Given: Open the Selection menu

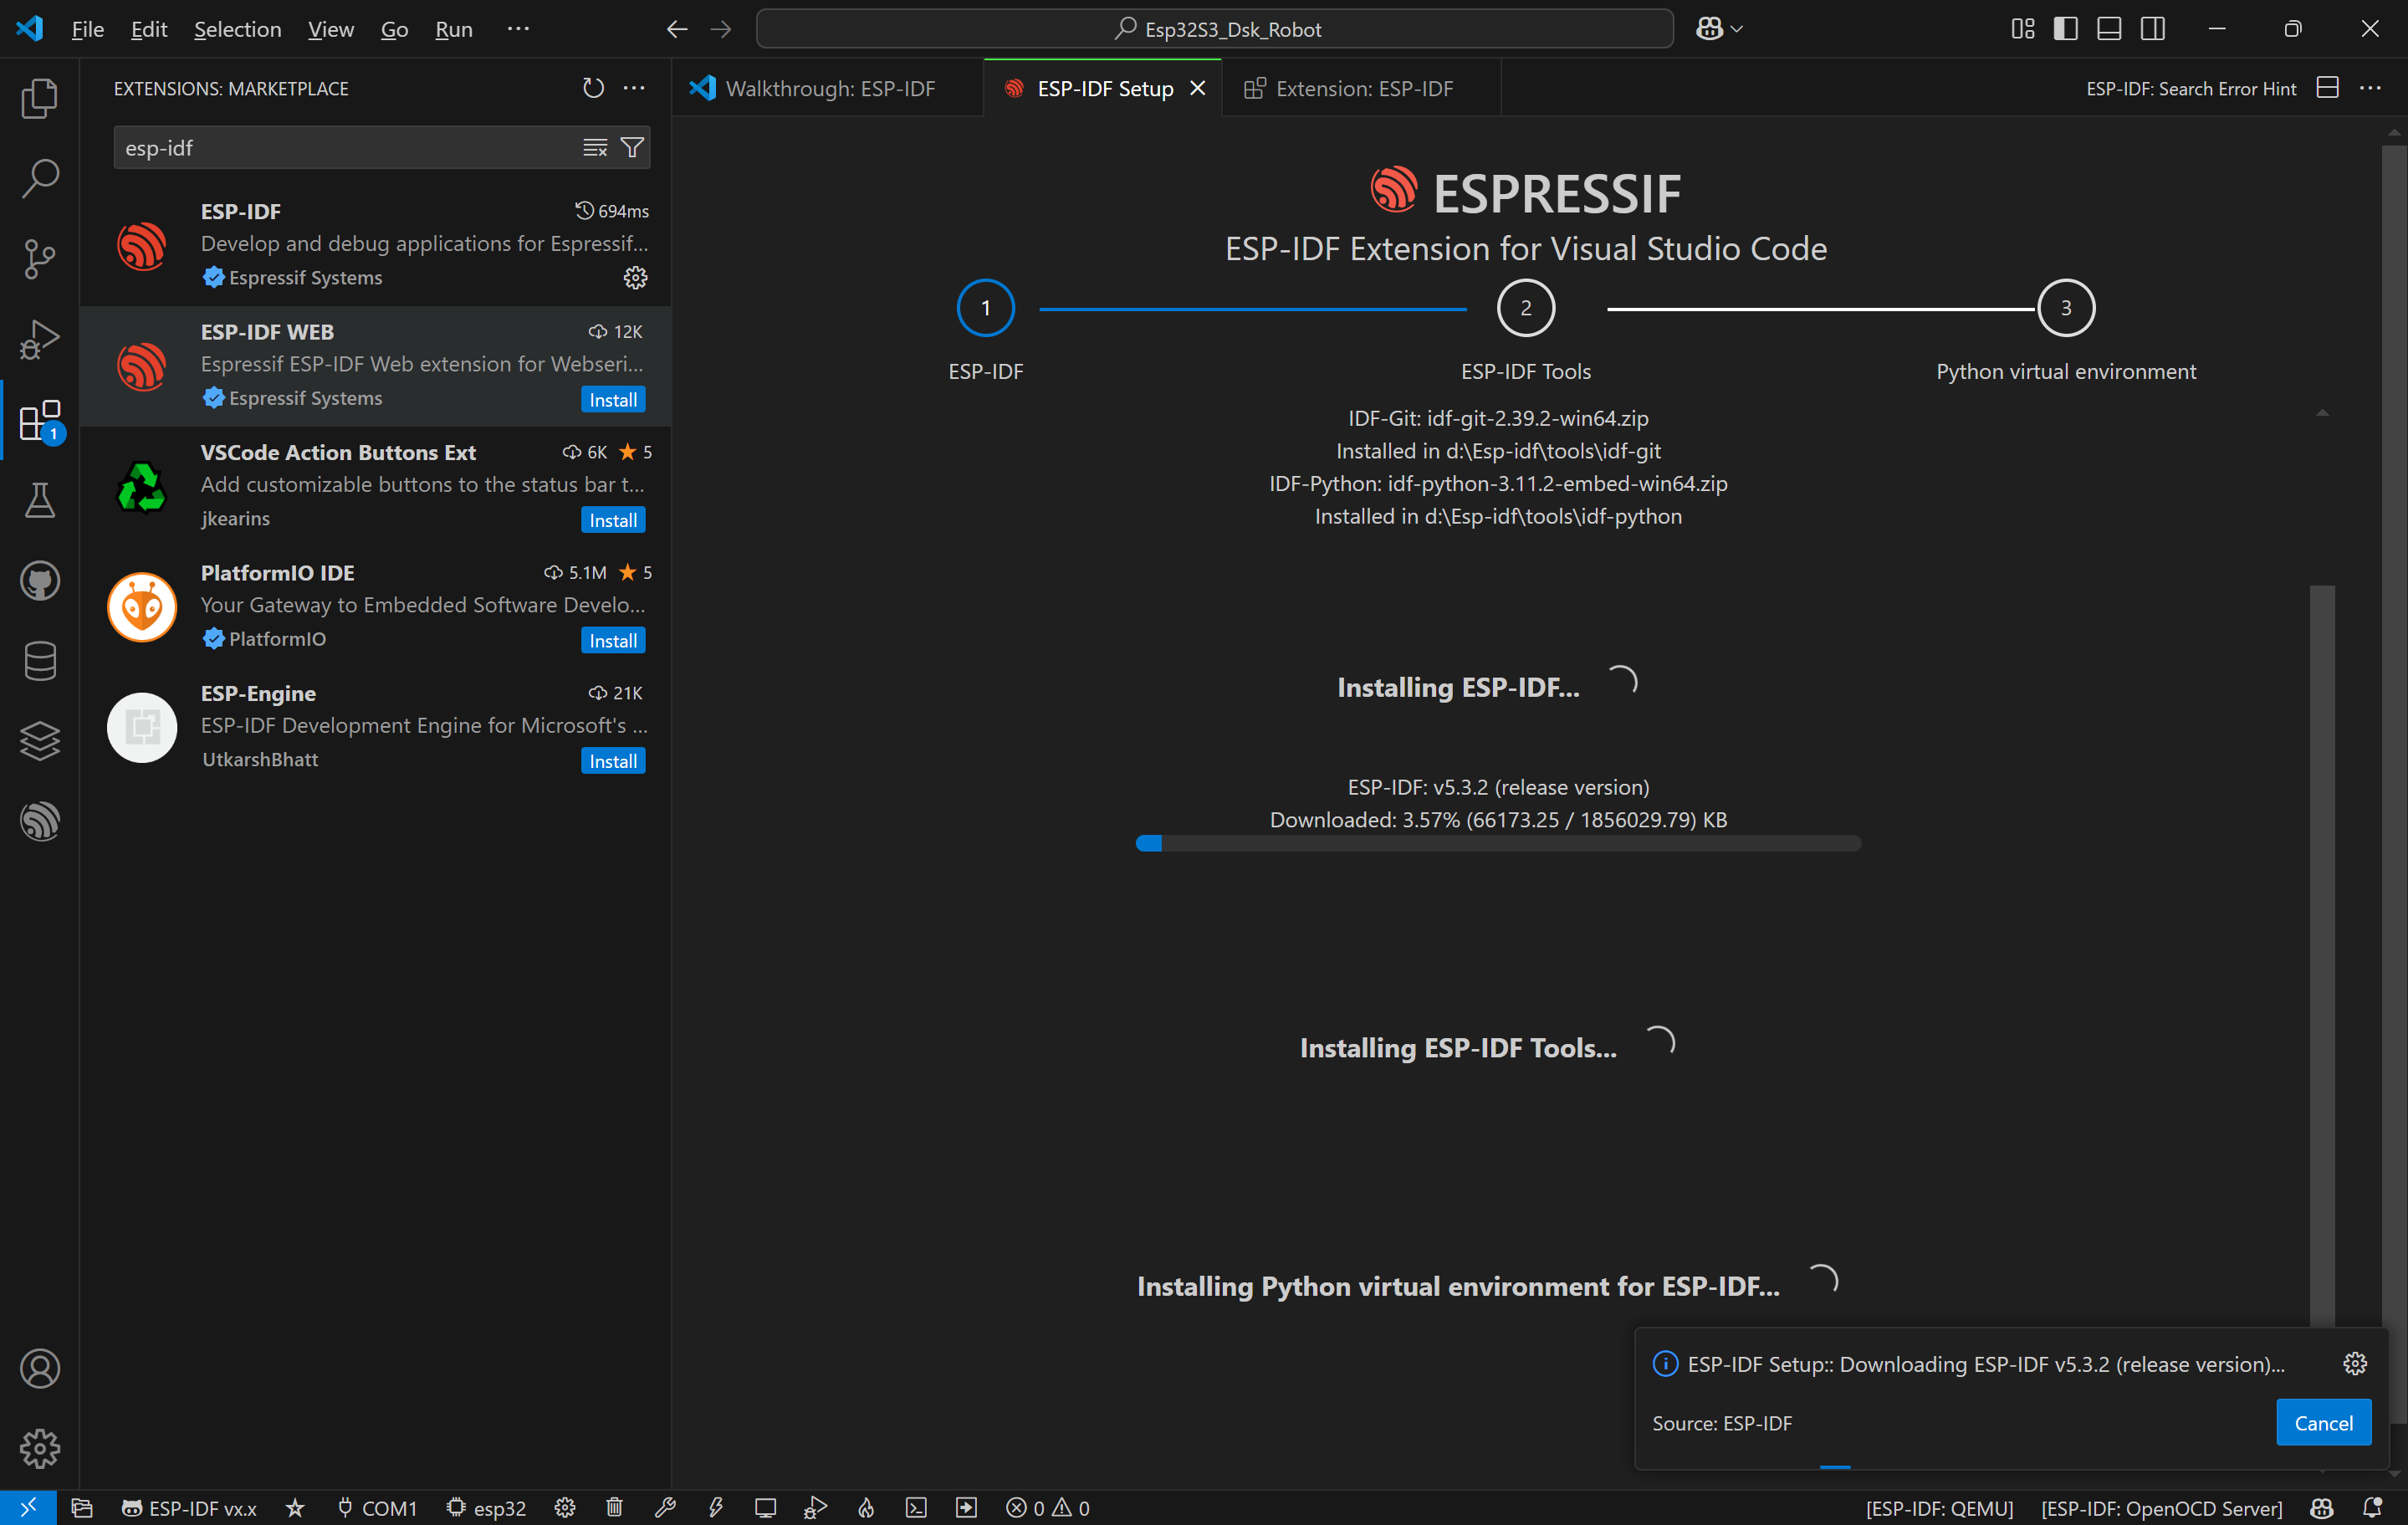Looking at the screenshot, I should 237,29.
